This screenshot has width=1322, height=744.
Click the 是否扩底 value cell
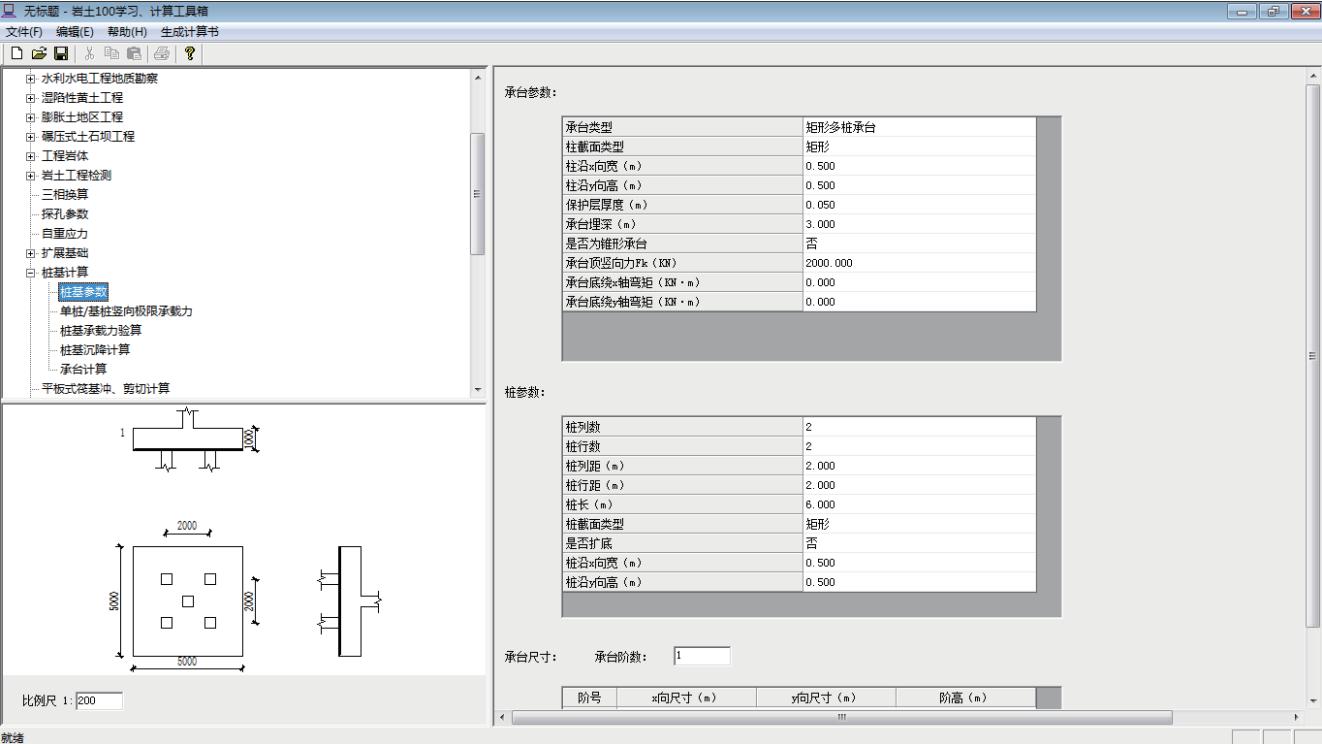pos(919,543)
